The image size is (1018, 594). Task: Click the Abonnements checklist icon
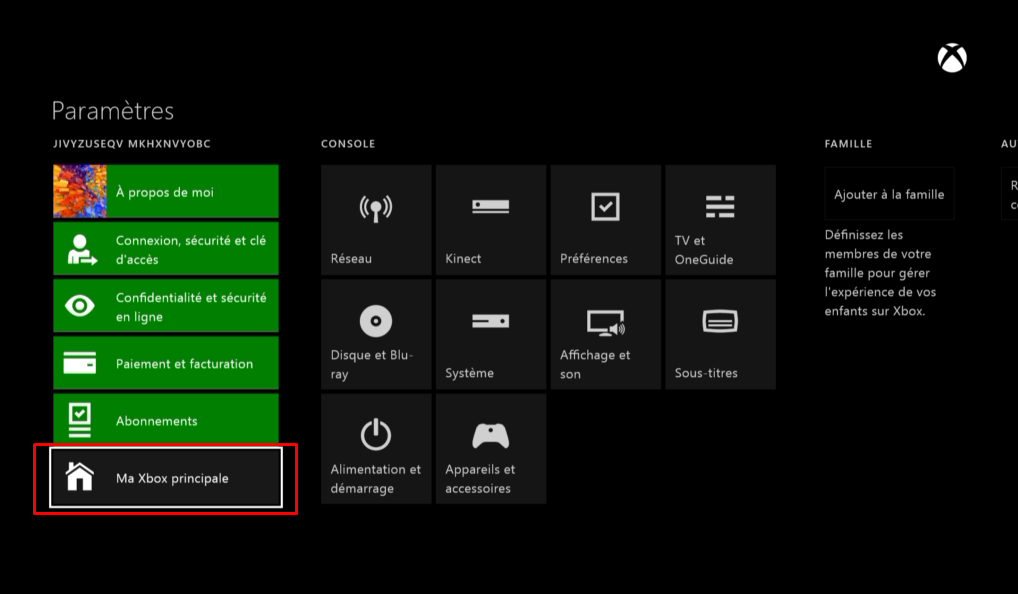pyautogui.click(x=80, y=420)
